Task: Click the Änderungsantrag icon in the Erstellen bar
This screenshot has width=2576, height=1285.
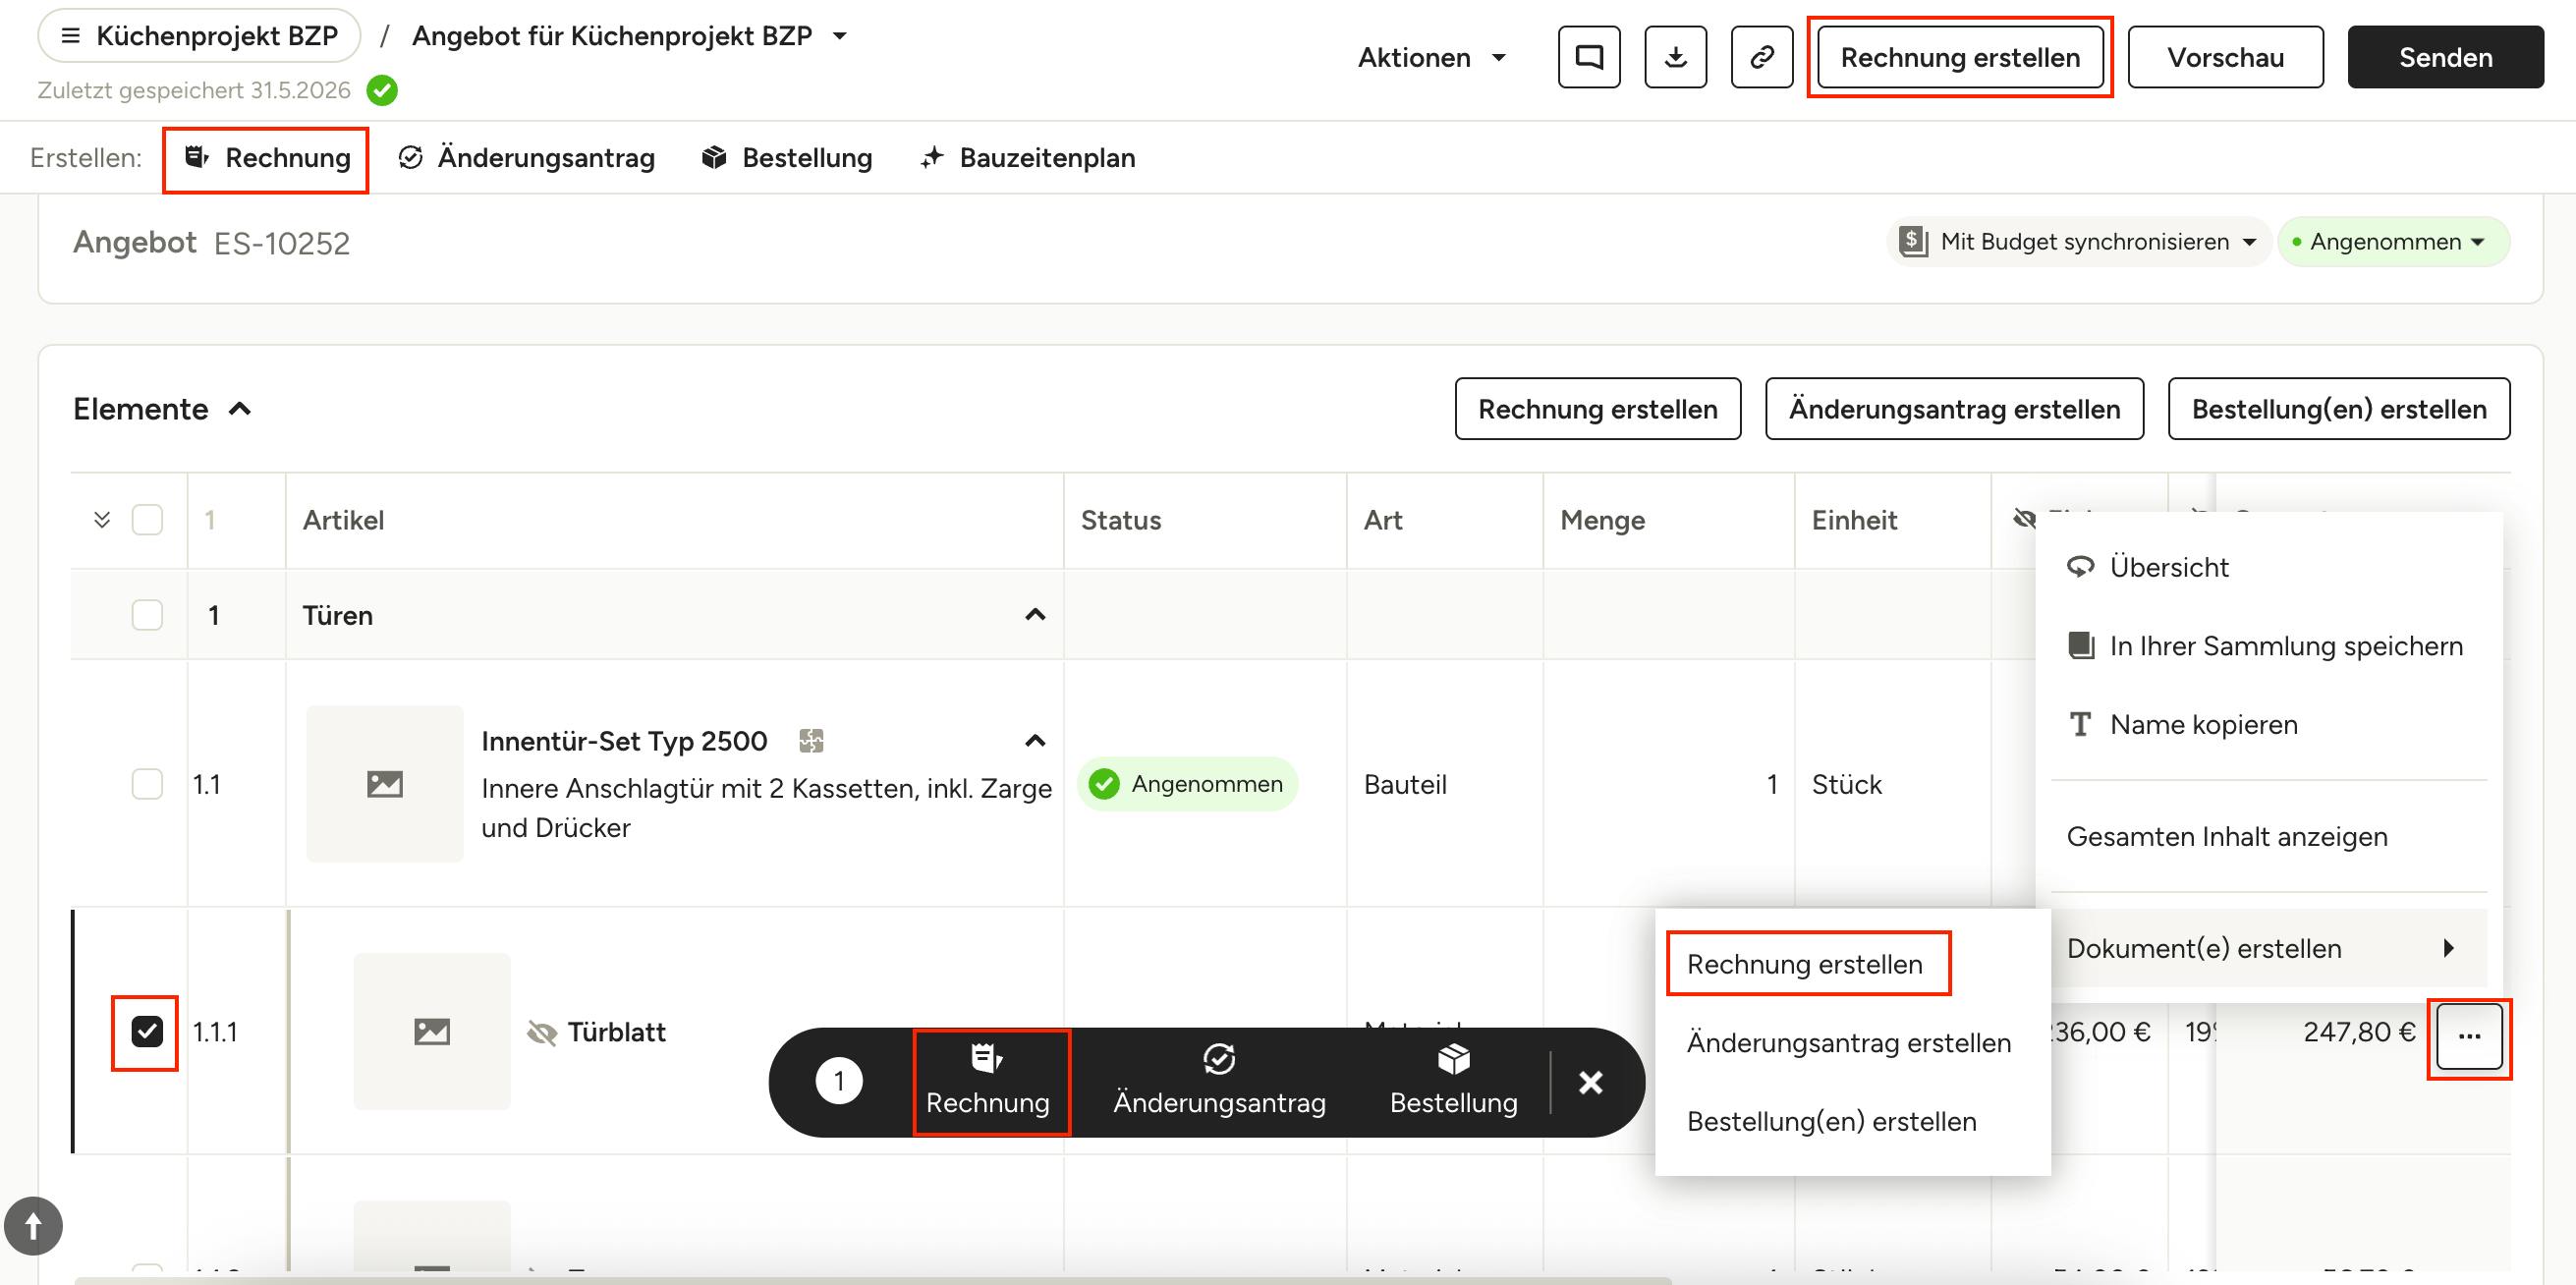Action: [x=410, y=157]
